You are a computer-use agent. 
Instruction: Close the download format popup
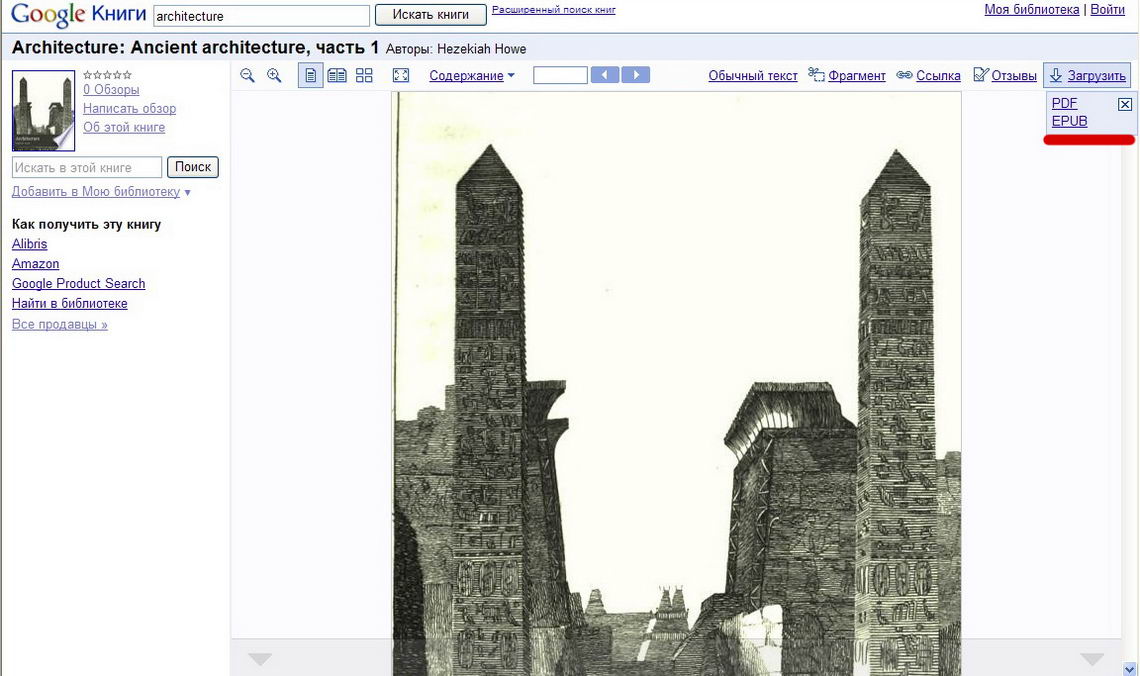(1125, 104)
